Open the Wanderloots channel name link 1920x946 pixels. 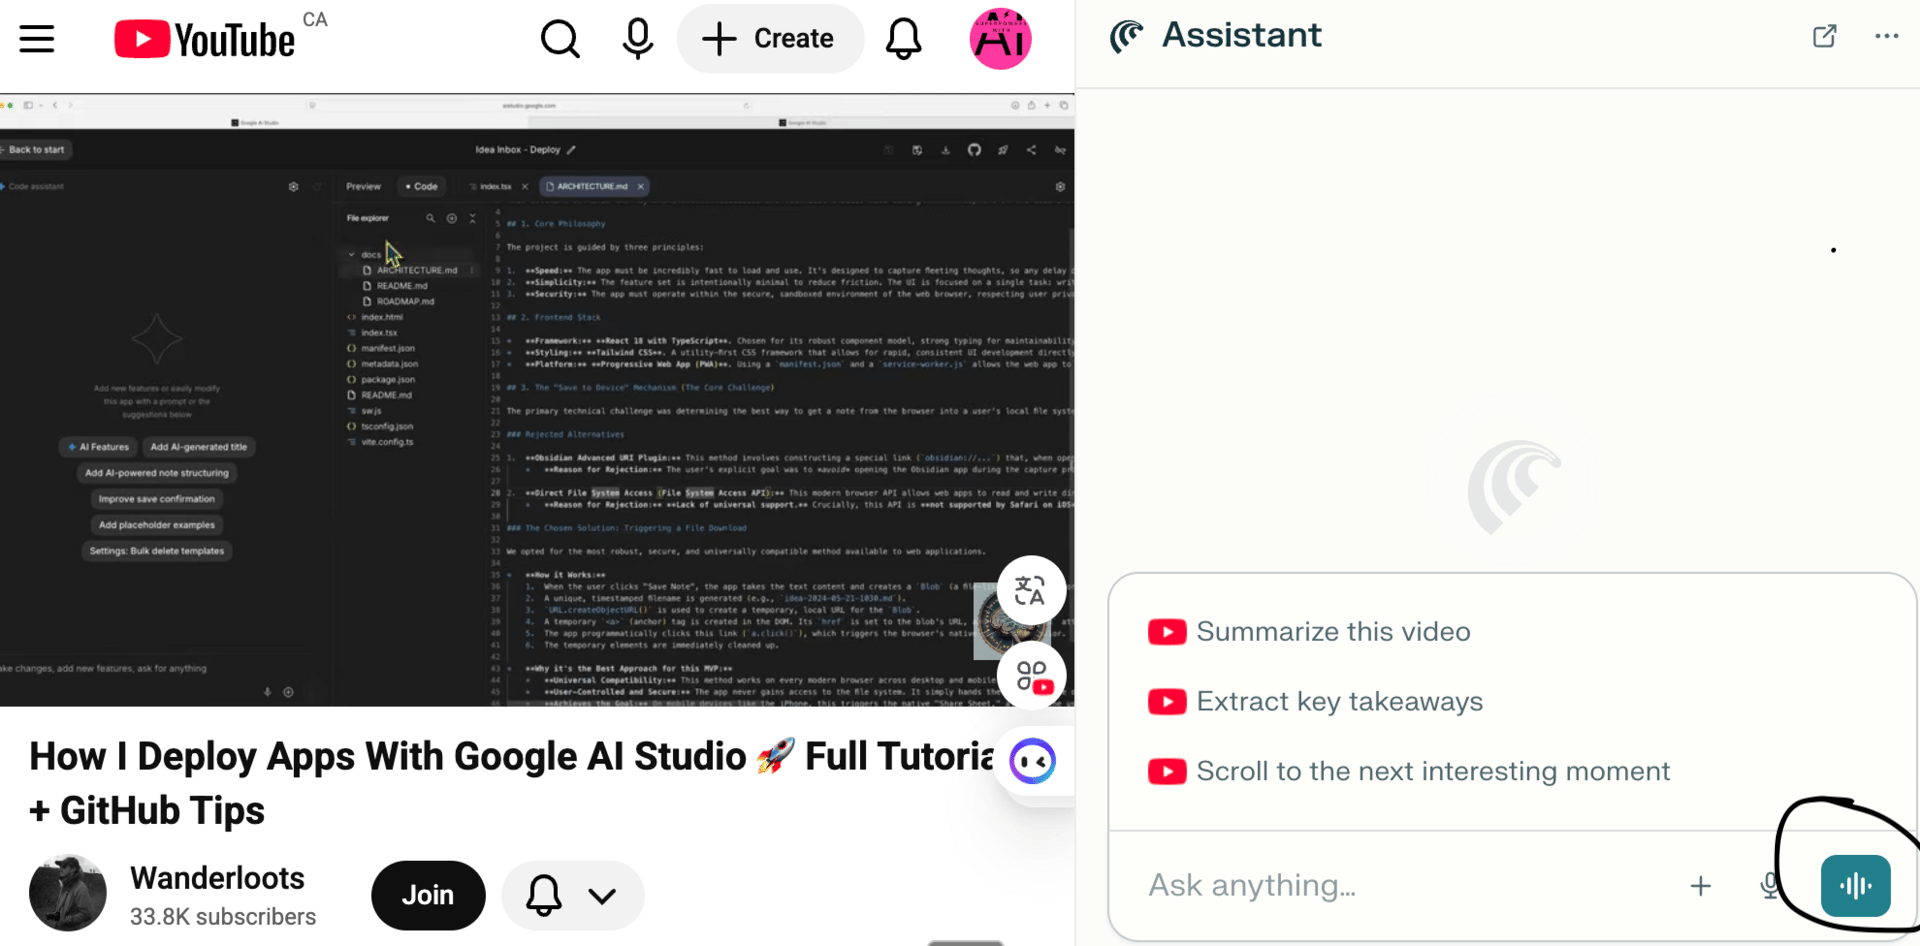tap(217, 878)
